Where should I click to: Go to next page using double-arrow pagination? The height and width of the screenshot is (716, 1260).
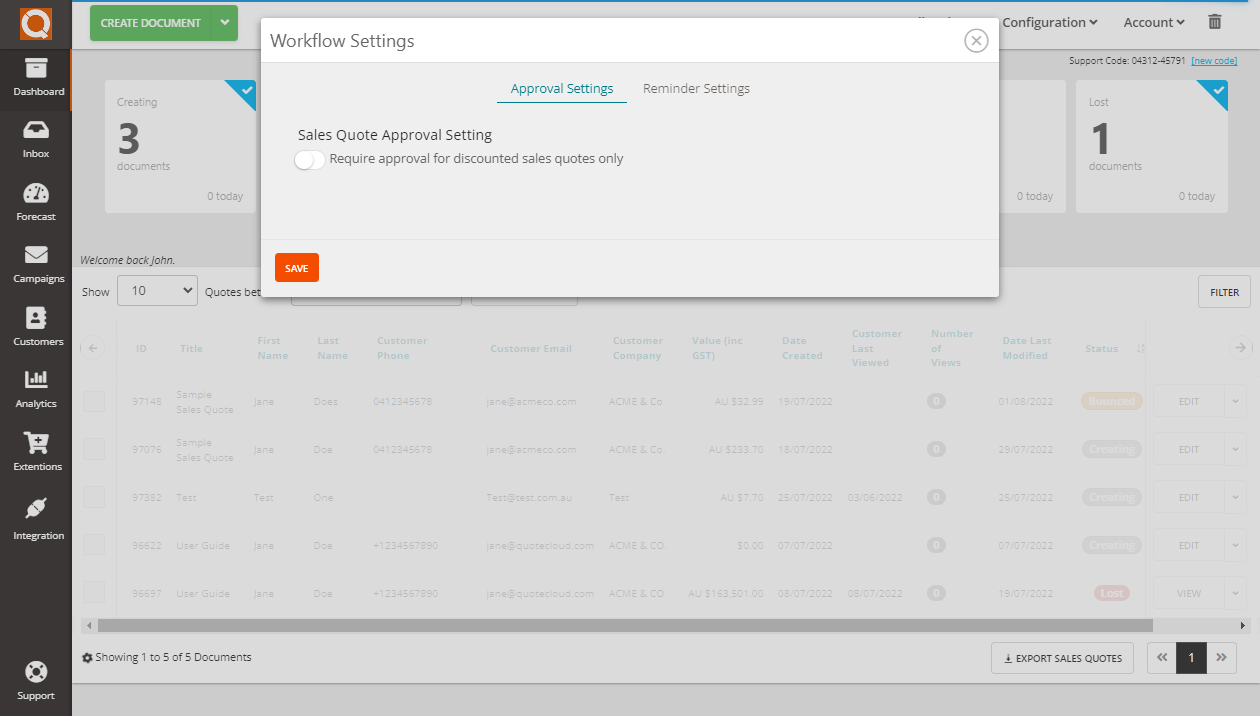tap(1221, 657)
